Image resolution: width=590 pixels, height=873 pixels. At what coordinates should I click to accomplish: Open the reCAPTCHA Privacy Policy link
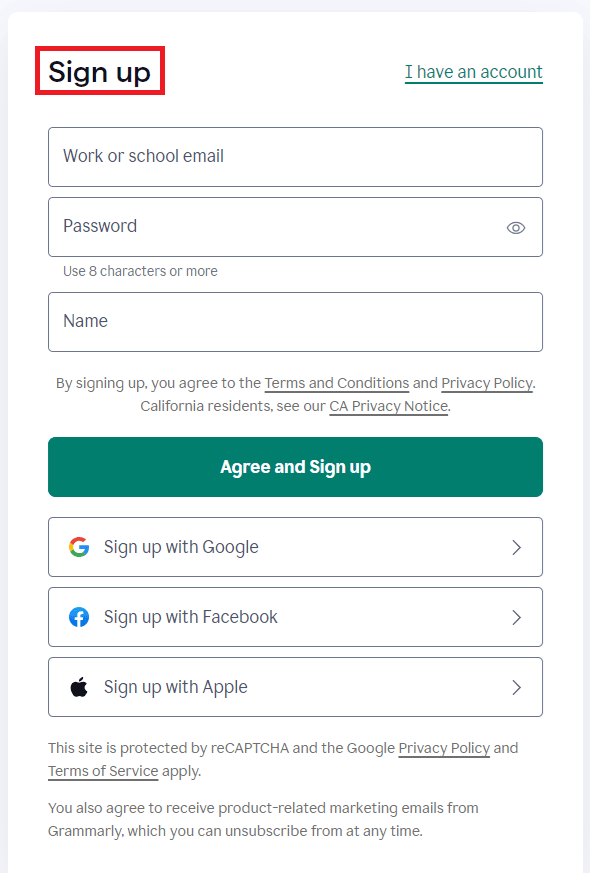pyautogui.click(x=444, y=748)
